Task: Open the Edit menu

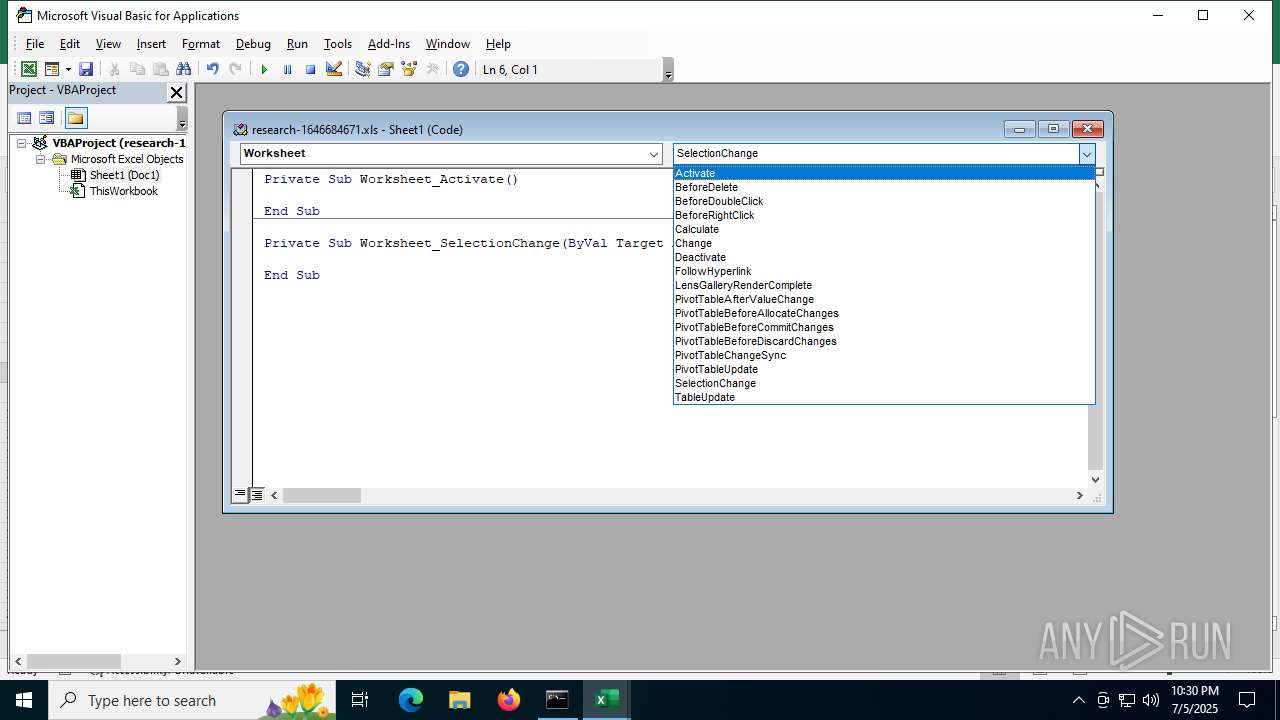Action: click(70, 44)
